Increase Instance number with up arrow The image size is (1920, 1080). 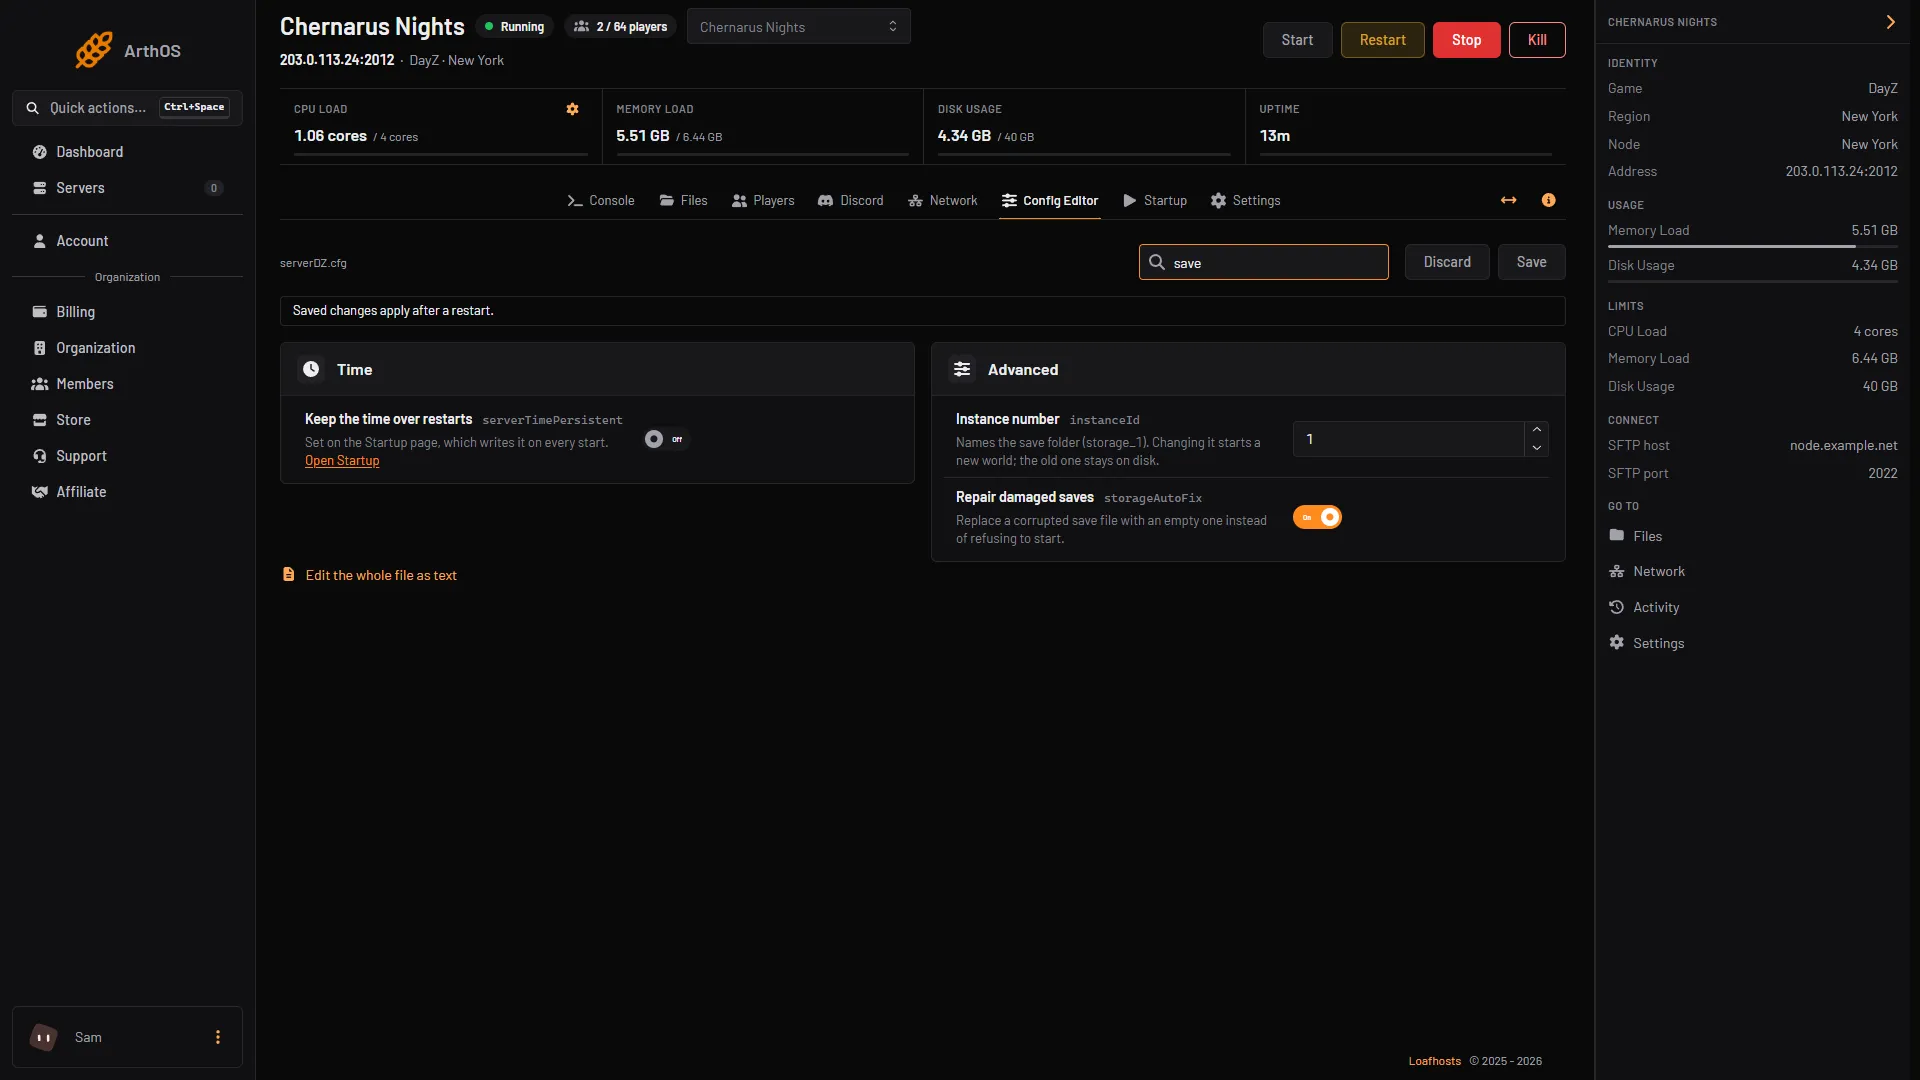click(x=1537, y=429)
